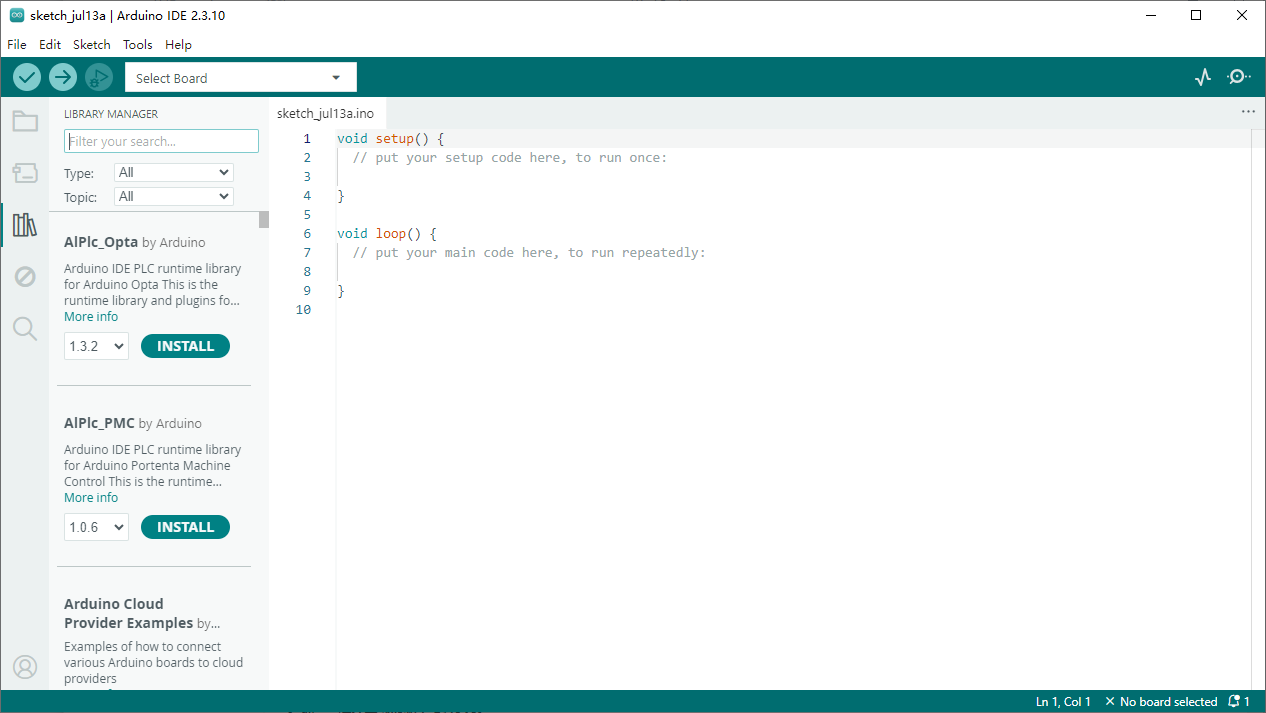This screenshot has width=1266, height=713.
Task: Open More info for AlPlc_Opta
Action: pos(91,317)
